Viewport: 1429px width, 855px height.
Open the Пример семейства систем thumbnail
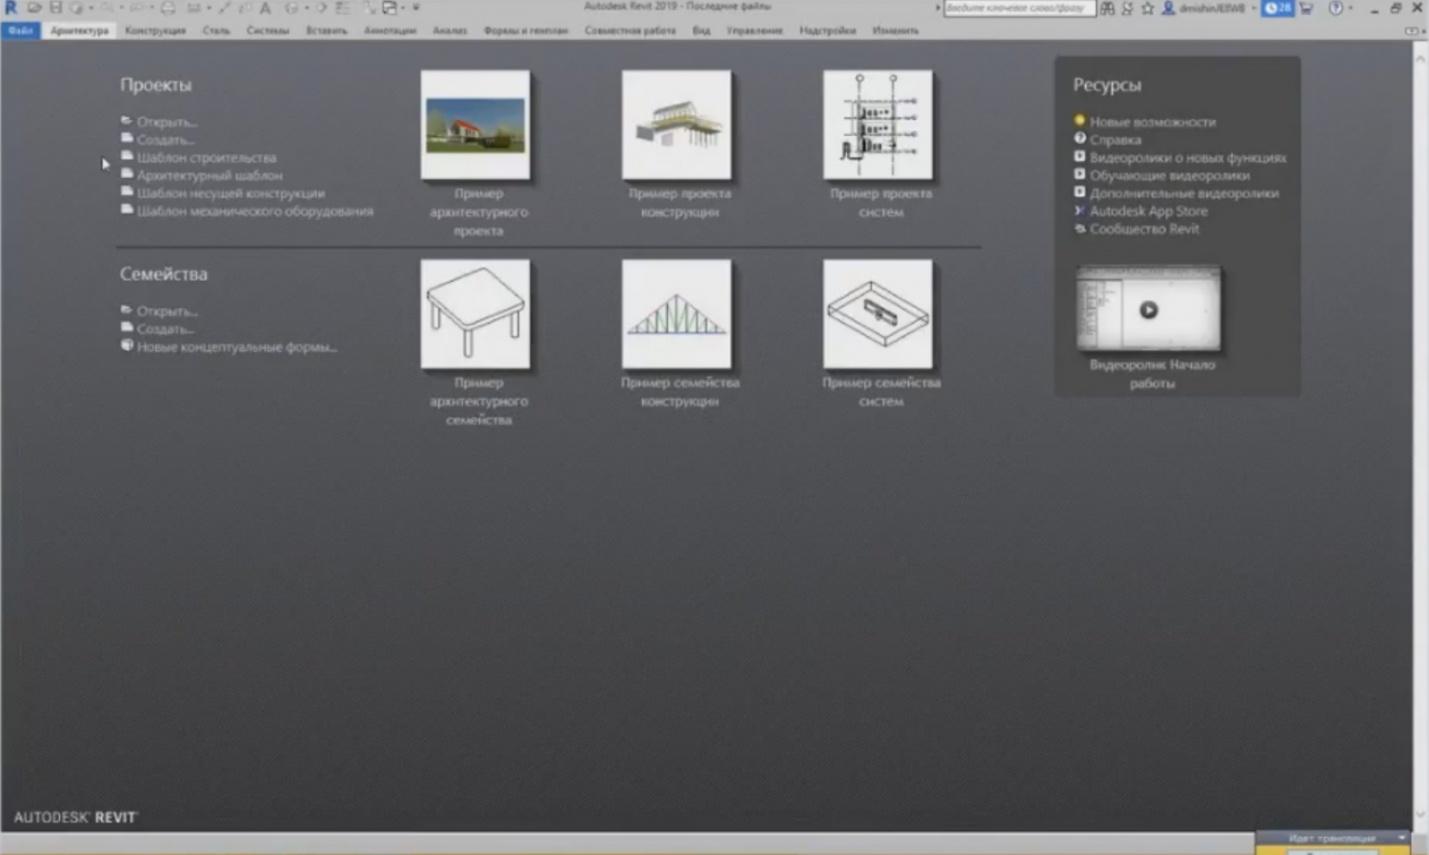[878, 314]
